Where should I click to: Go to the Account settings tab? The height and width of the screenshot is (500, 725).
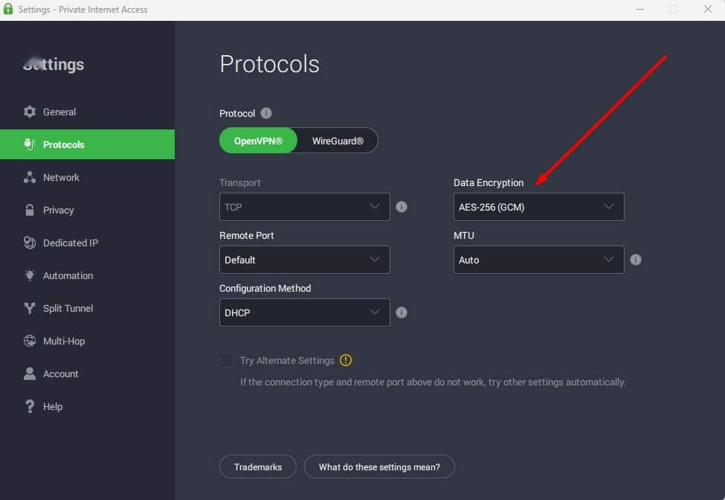point(60,374)
